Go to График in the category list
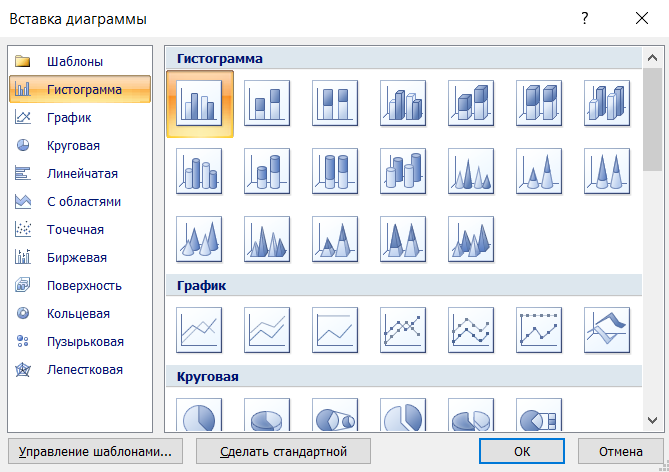669x472 pixels. (x=80, y=117)
